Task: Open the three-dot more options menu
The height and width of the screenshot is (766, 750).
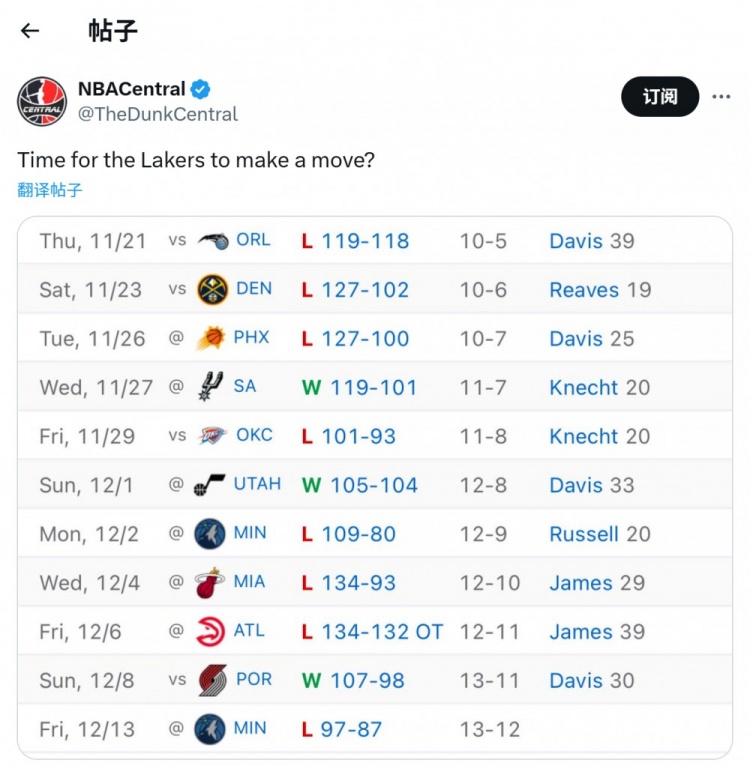Action: tap(721, 97)
